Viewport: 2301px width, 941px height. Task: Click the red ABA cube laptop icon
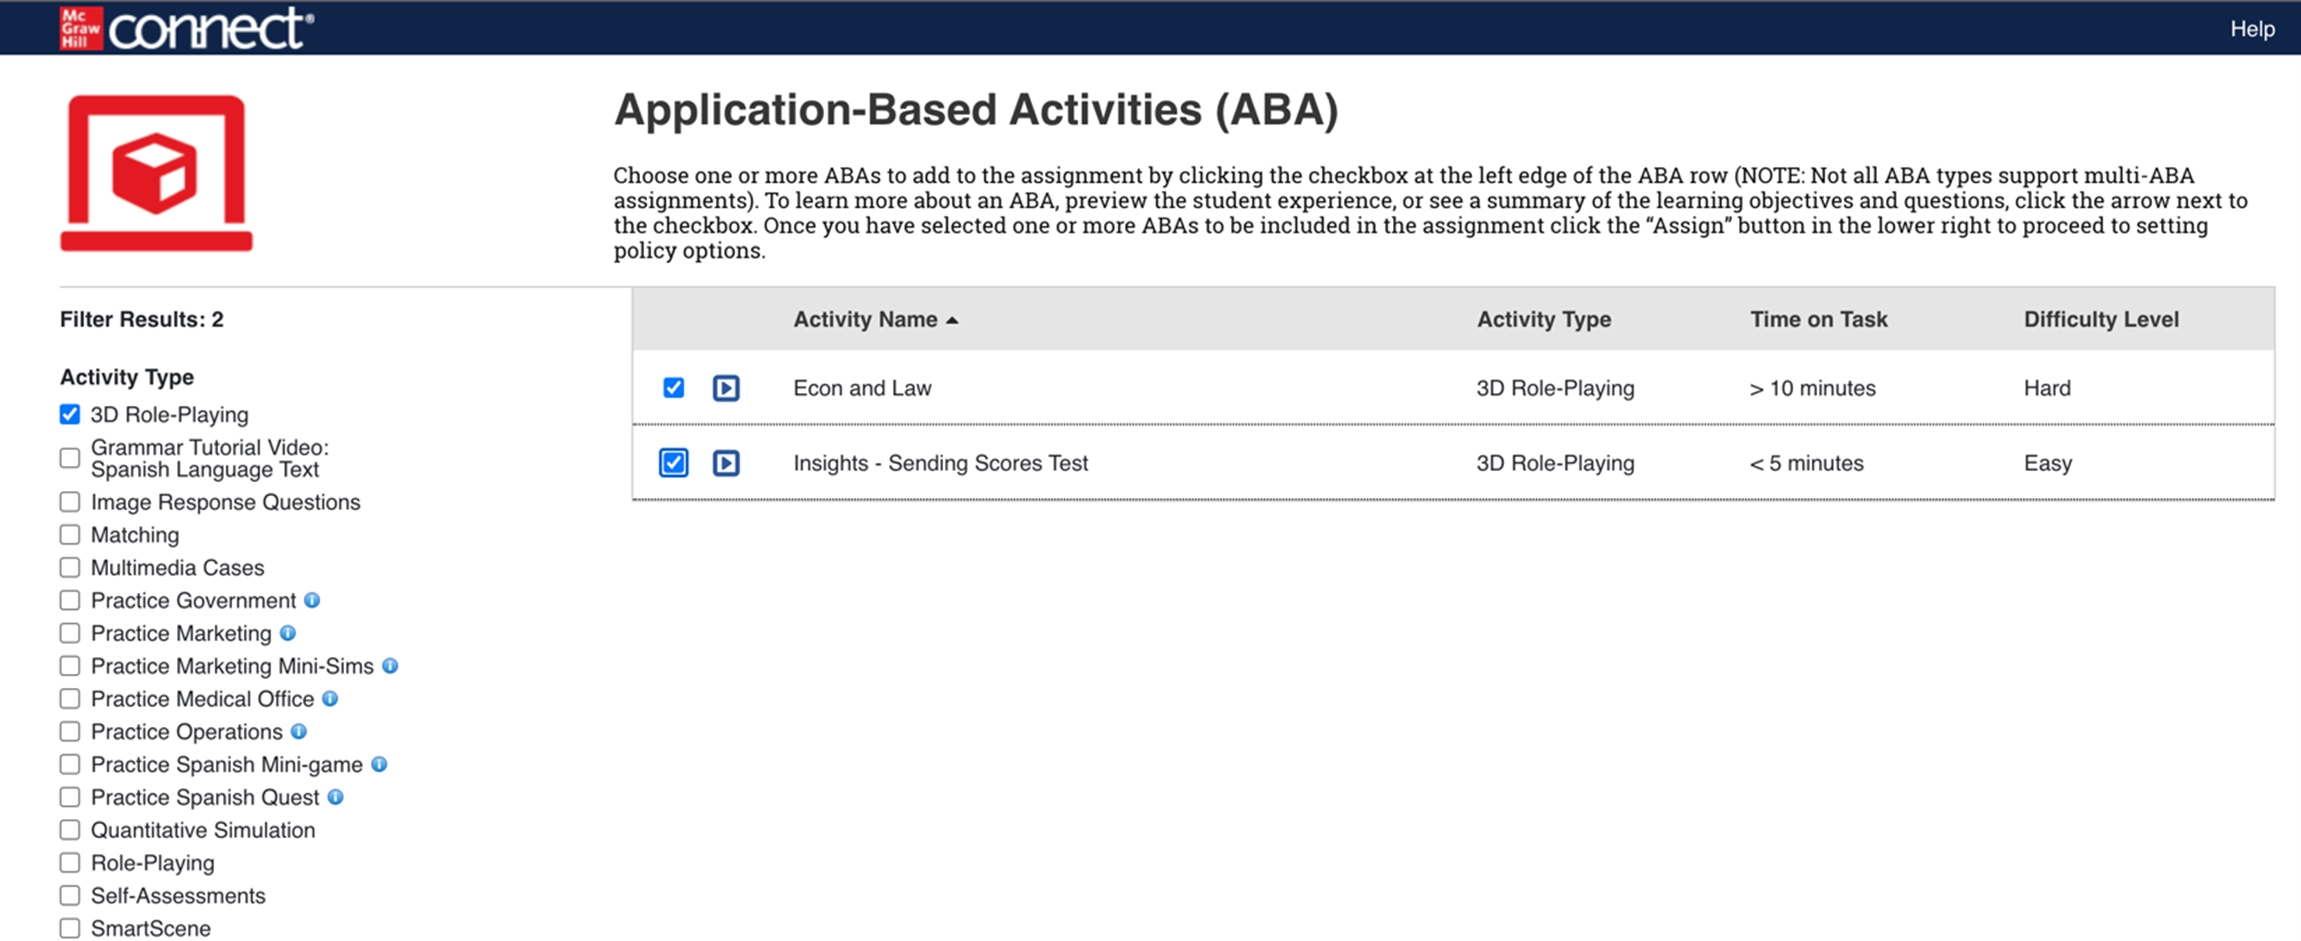pyautogui.click(x=156, y=173)
